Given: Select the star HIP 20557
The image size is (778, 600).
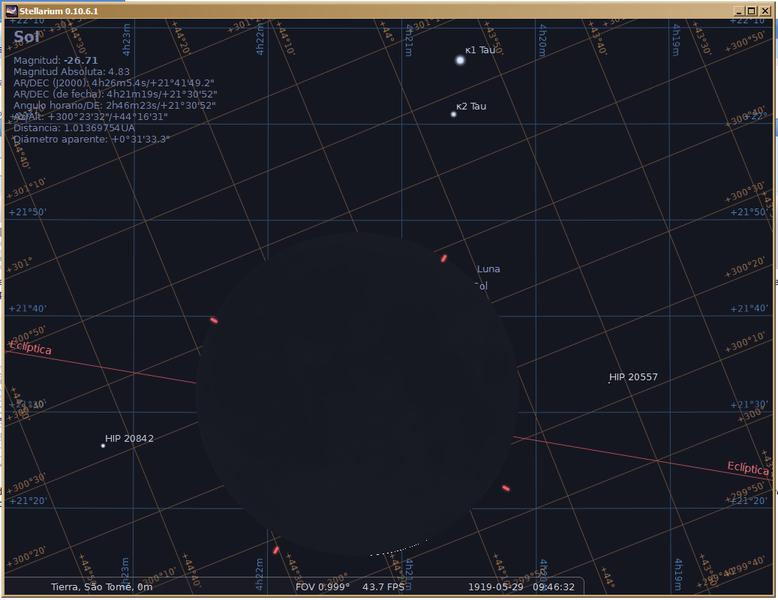Looking at the screenshot, I should click(x=609, y=383).
